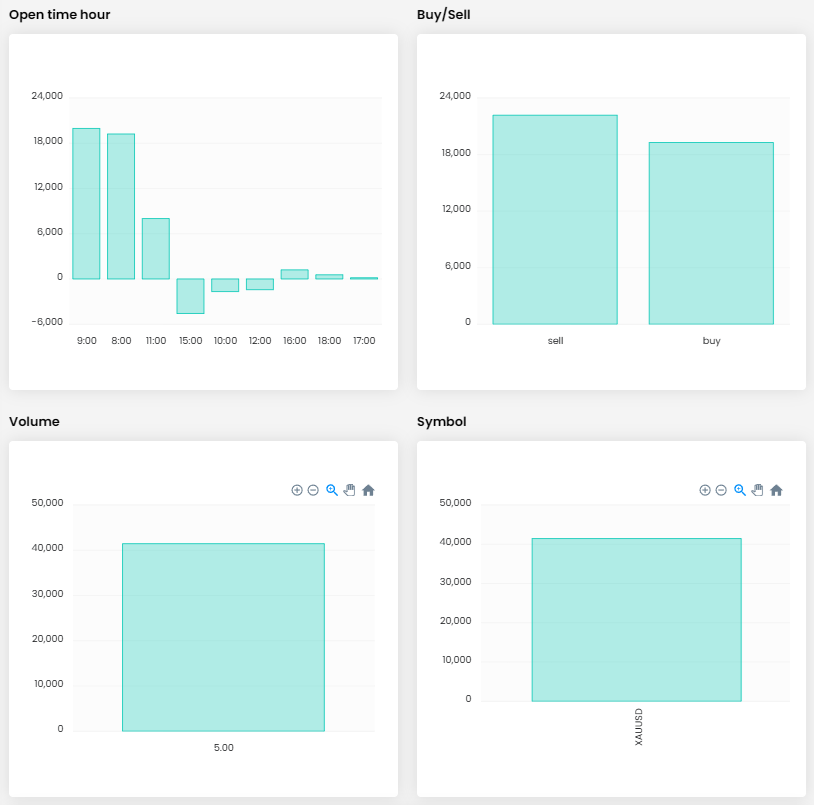The height and width of the screenshot is (805, 814).
Task: Select the sell bar in Buy/Sell chart
Action: pyautogui.click(x=555, y=220)
